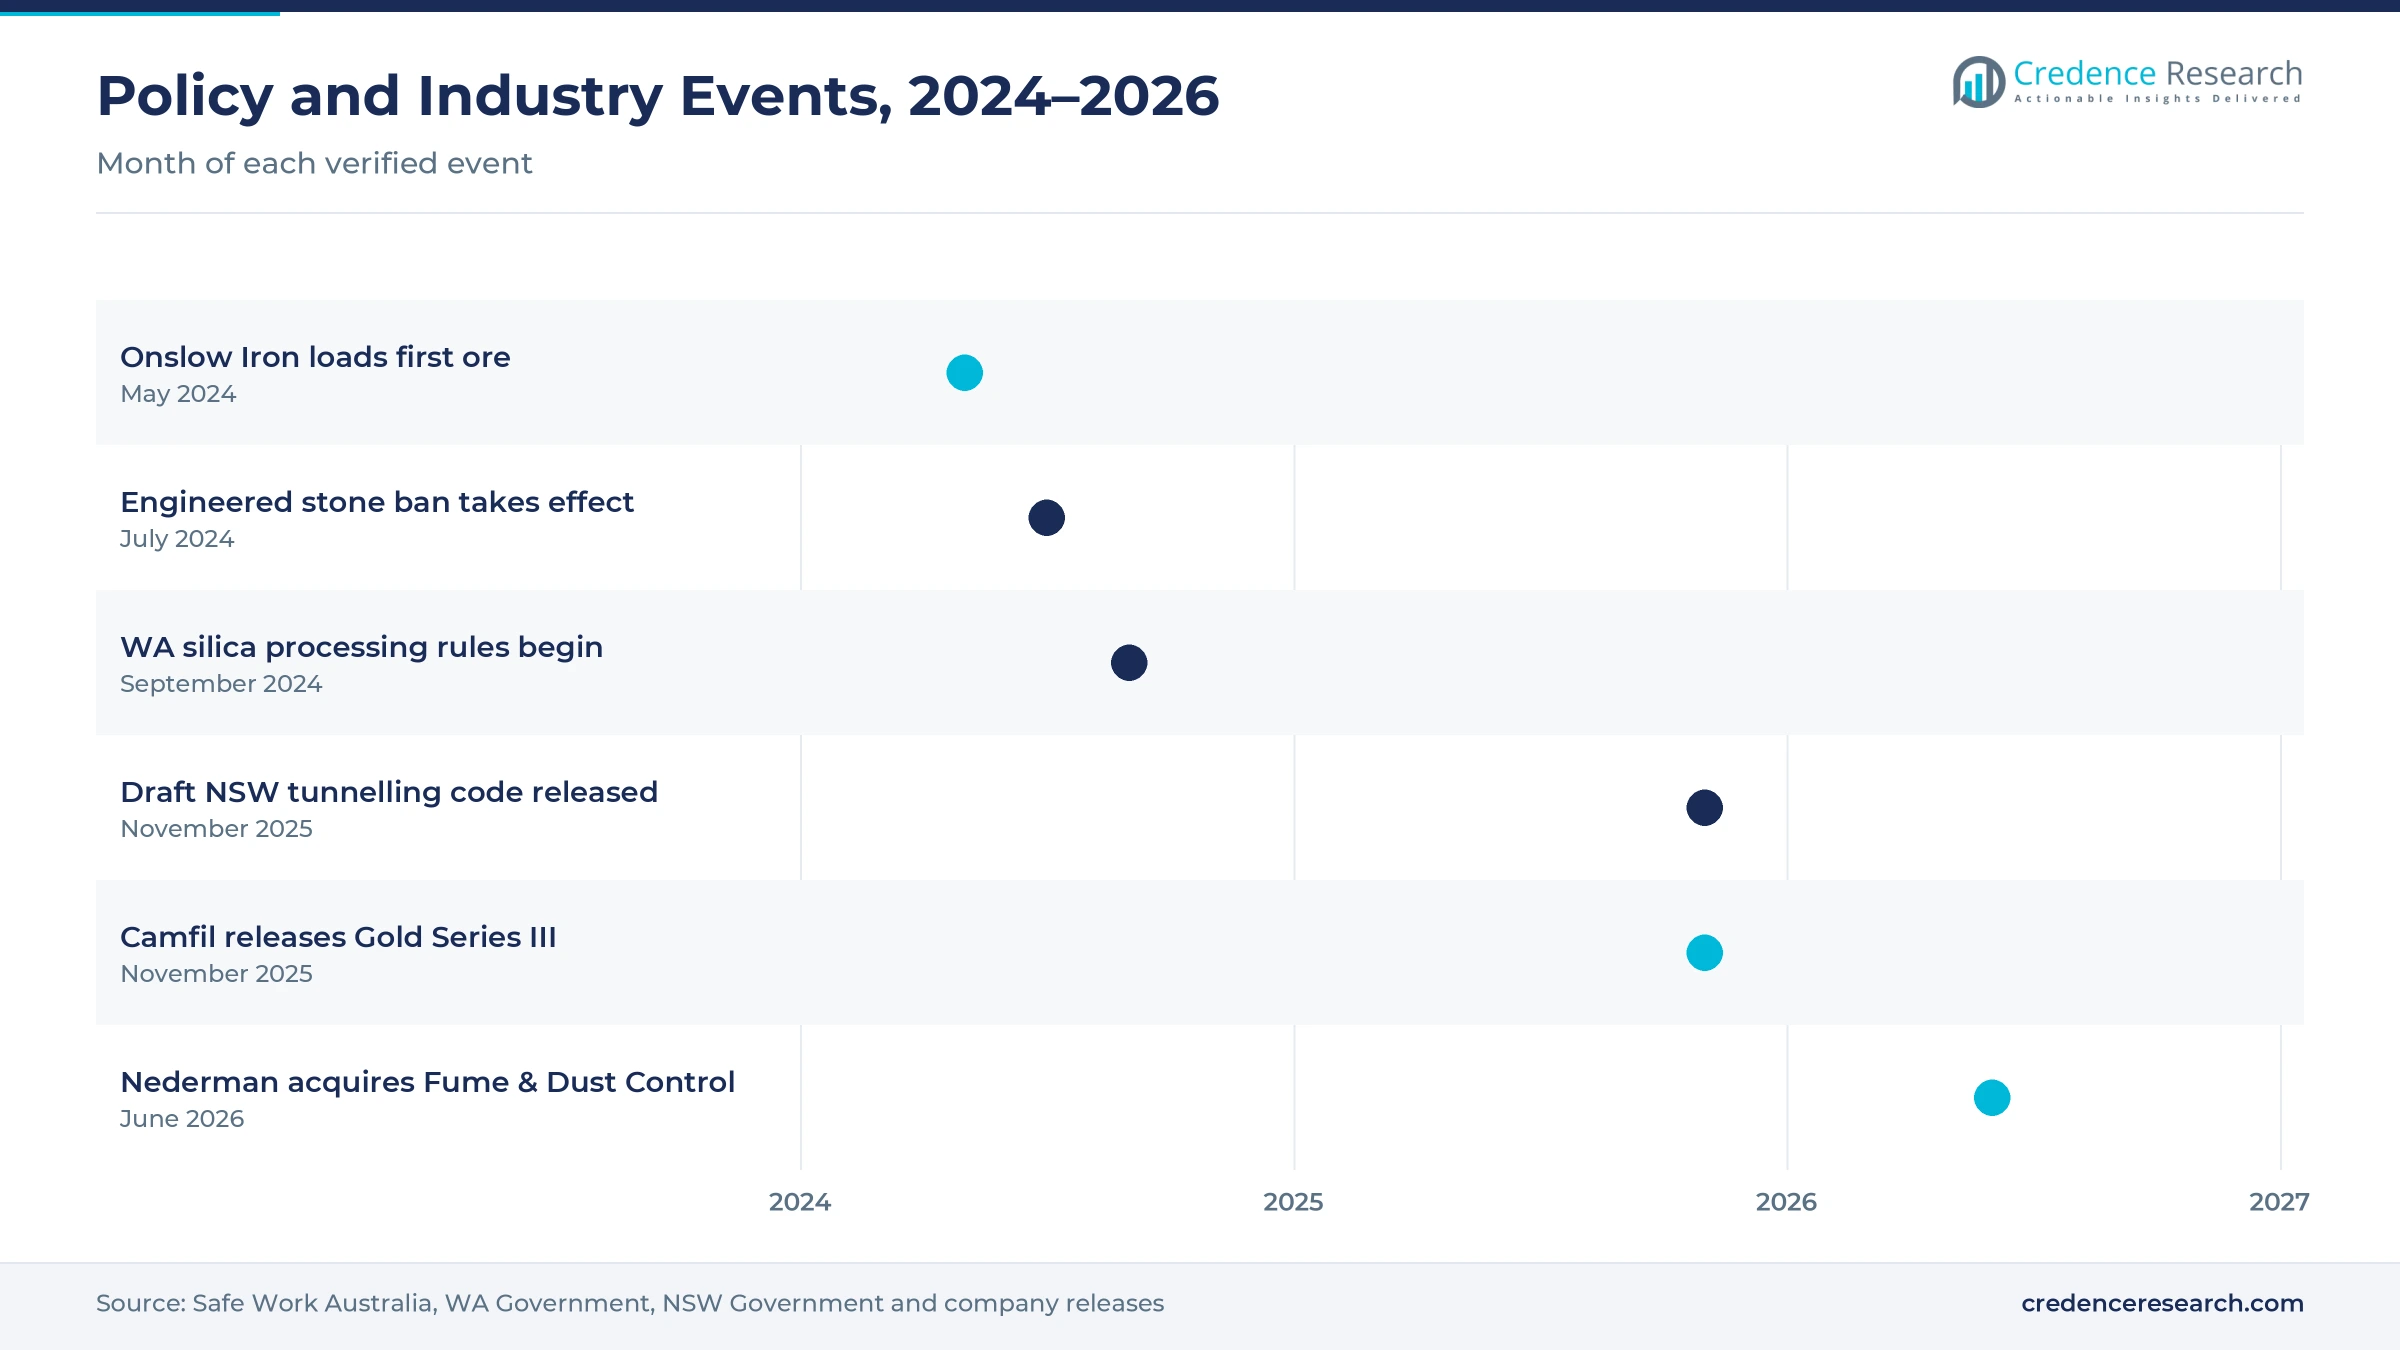The image size is (2400, 1350).
Task: Select the Engineered stone ban July 2024 marker
Action: tap(1047, 518)
